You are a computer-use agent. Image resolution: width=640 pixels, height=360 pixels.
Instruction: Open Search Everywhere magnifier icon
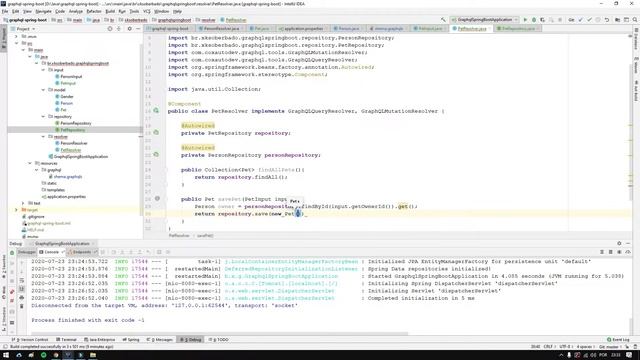[635, 20]
